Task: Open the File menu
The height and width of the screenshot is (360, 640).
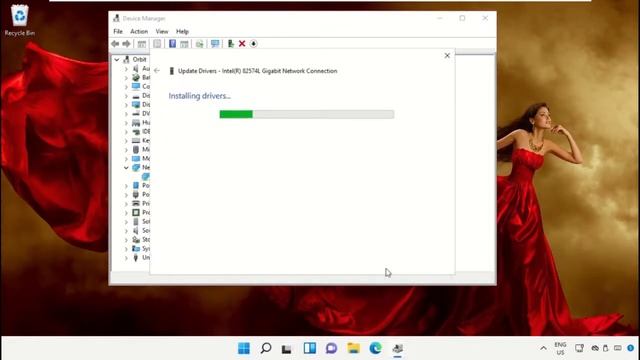Action: 118,31
